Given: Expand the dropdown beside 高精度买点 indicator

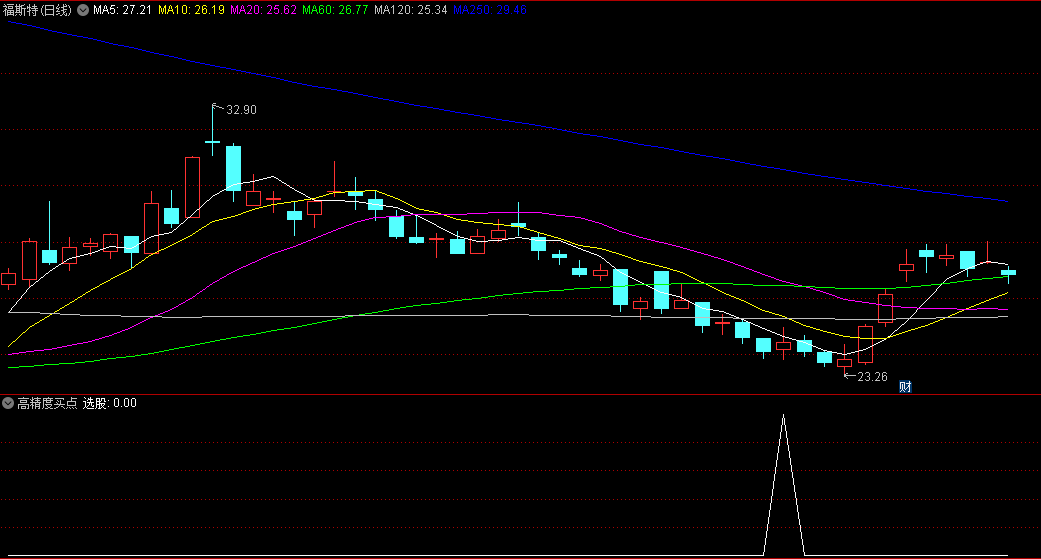Looking at the screenshot, I should coord(8,403).
